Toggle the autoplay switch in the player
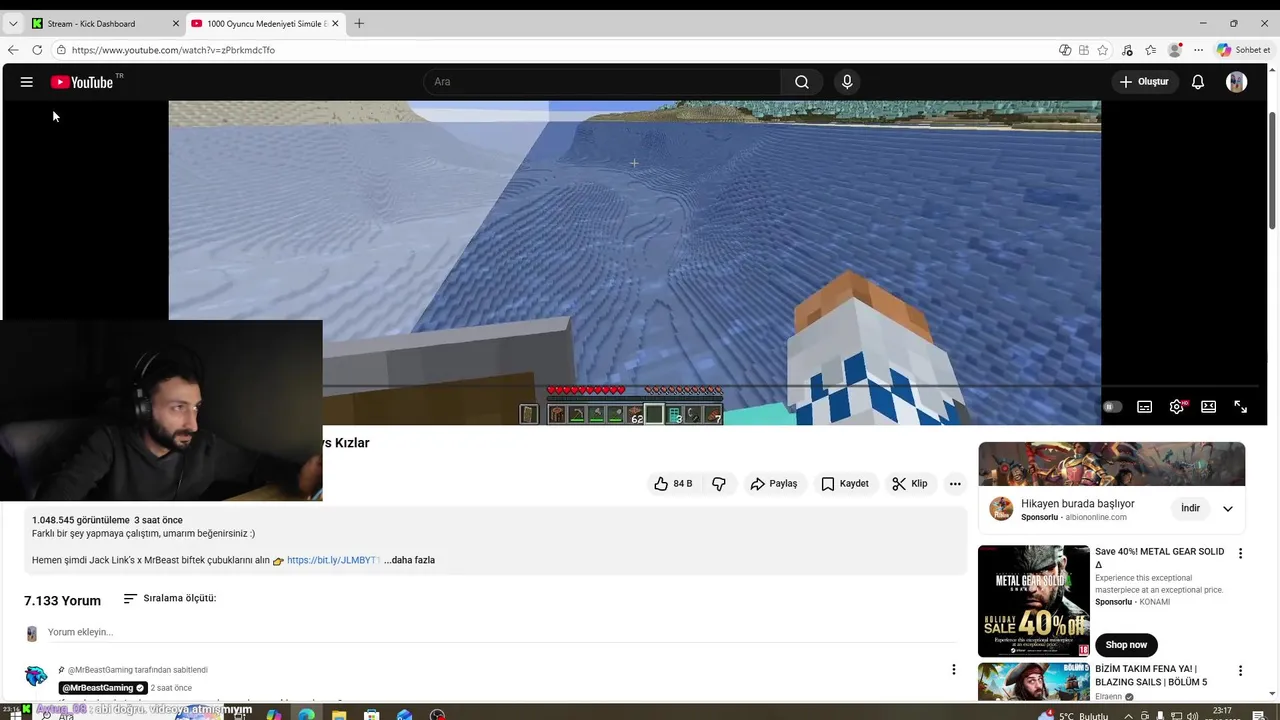This screenshot has width=1280, height=720. click(x=1112, y=407)
